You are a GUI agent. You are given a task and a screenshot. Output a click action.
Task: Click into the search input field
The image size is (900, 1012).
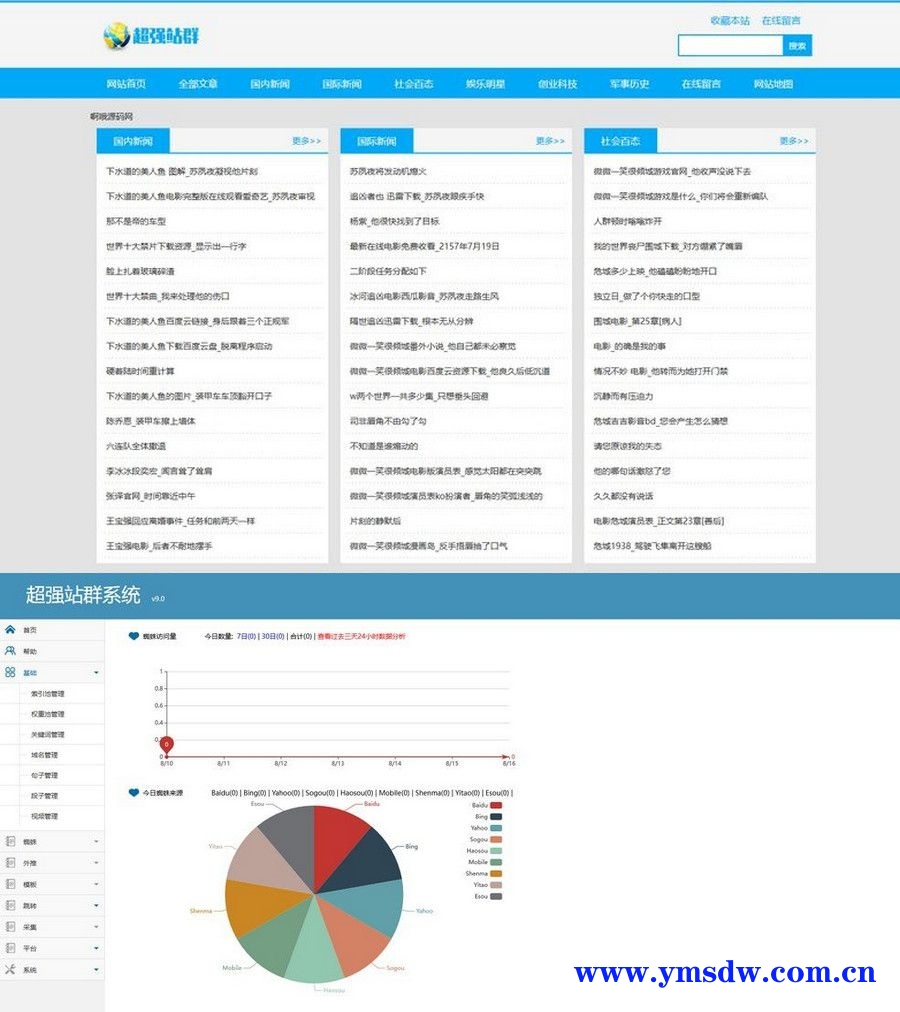(729, 46)
